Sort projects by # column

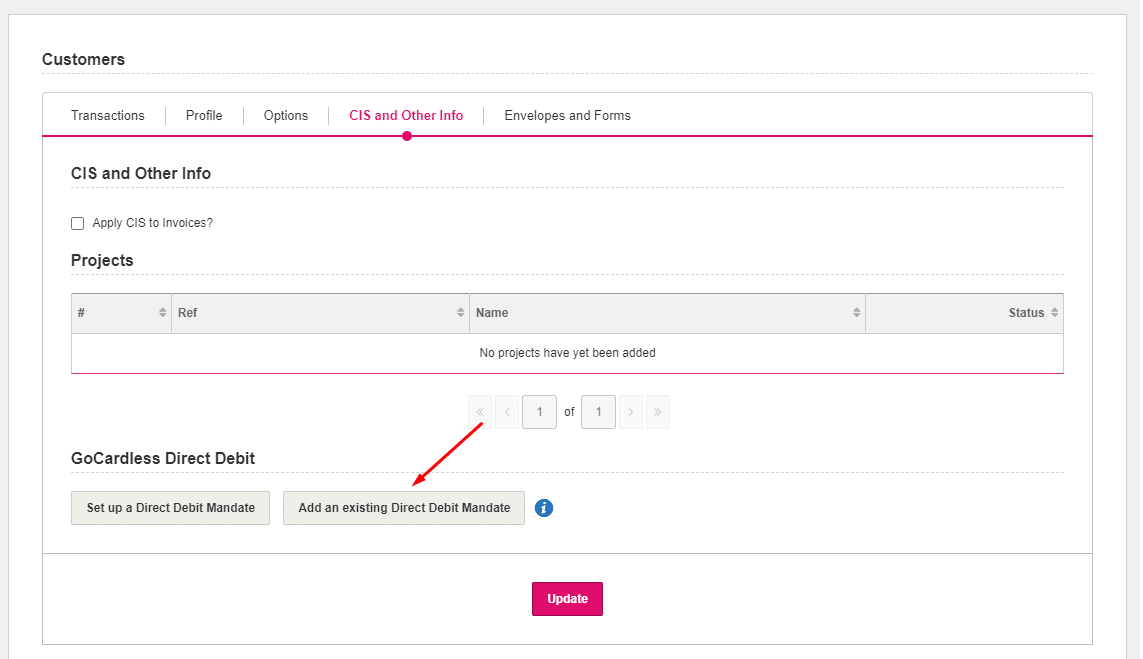coord(121,313)
